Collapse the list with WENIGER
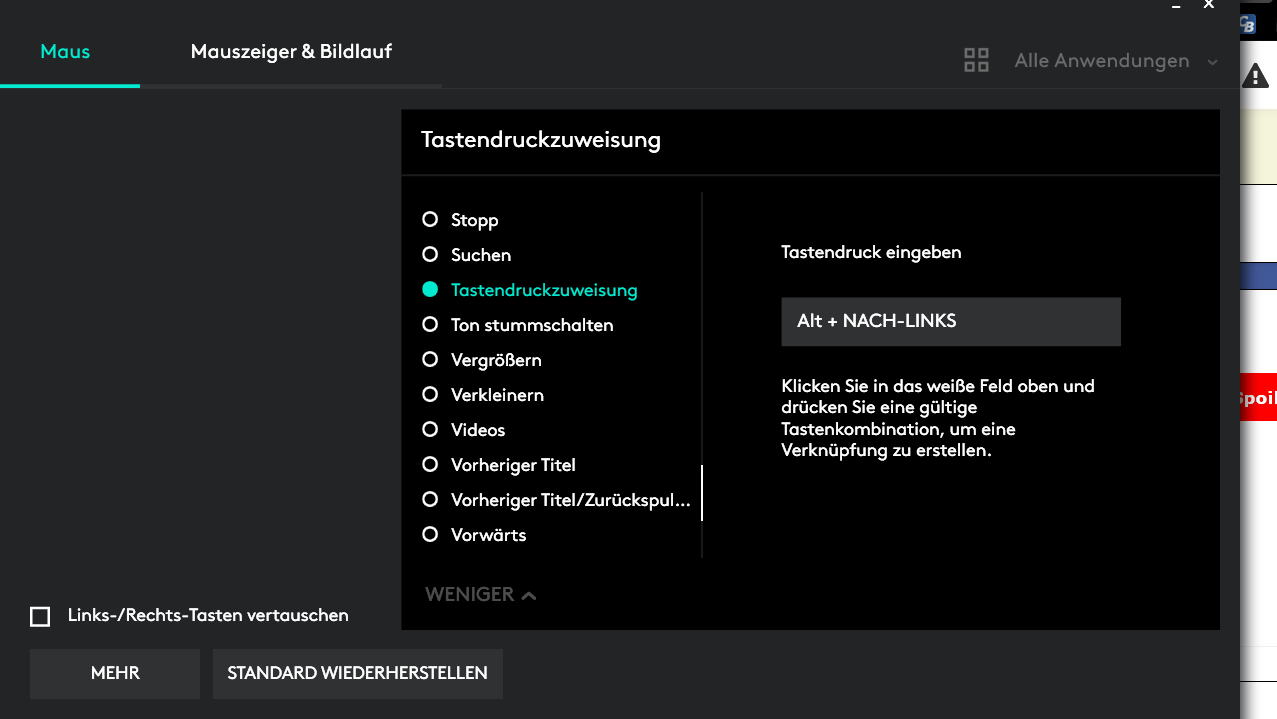 (x=481, y=595)
